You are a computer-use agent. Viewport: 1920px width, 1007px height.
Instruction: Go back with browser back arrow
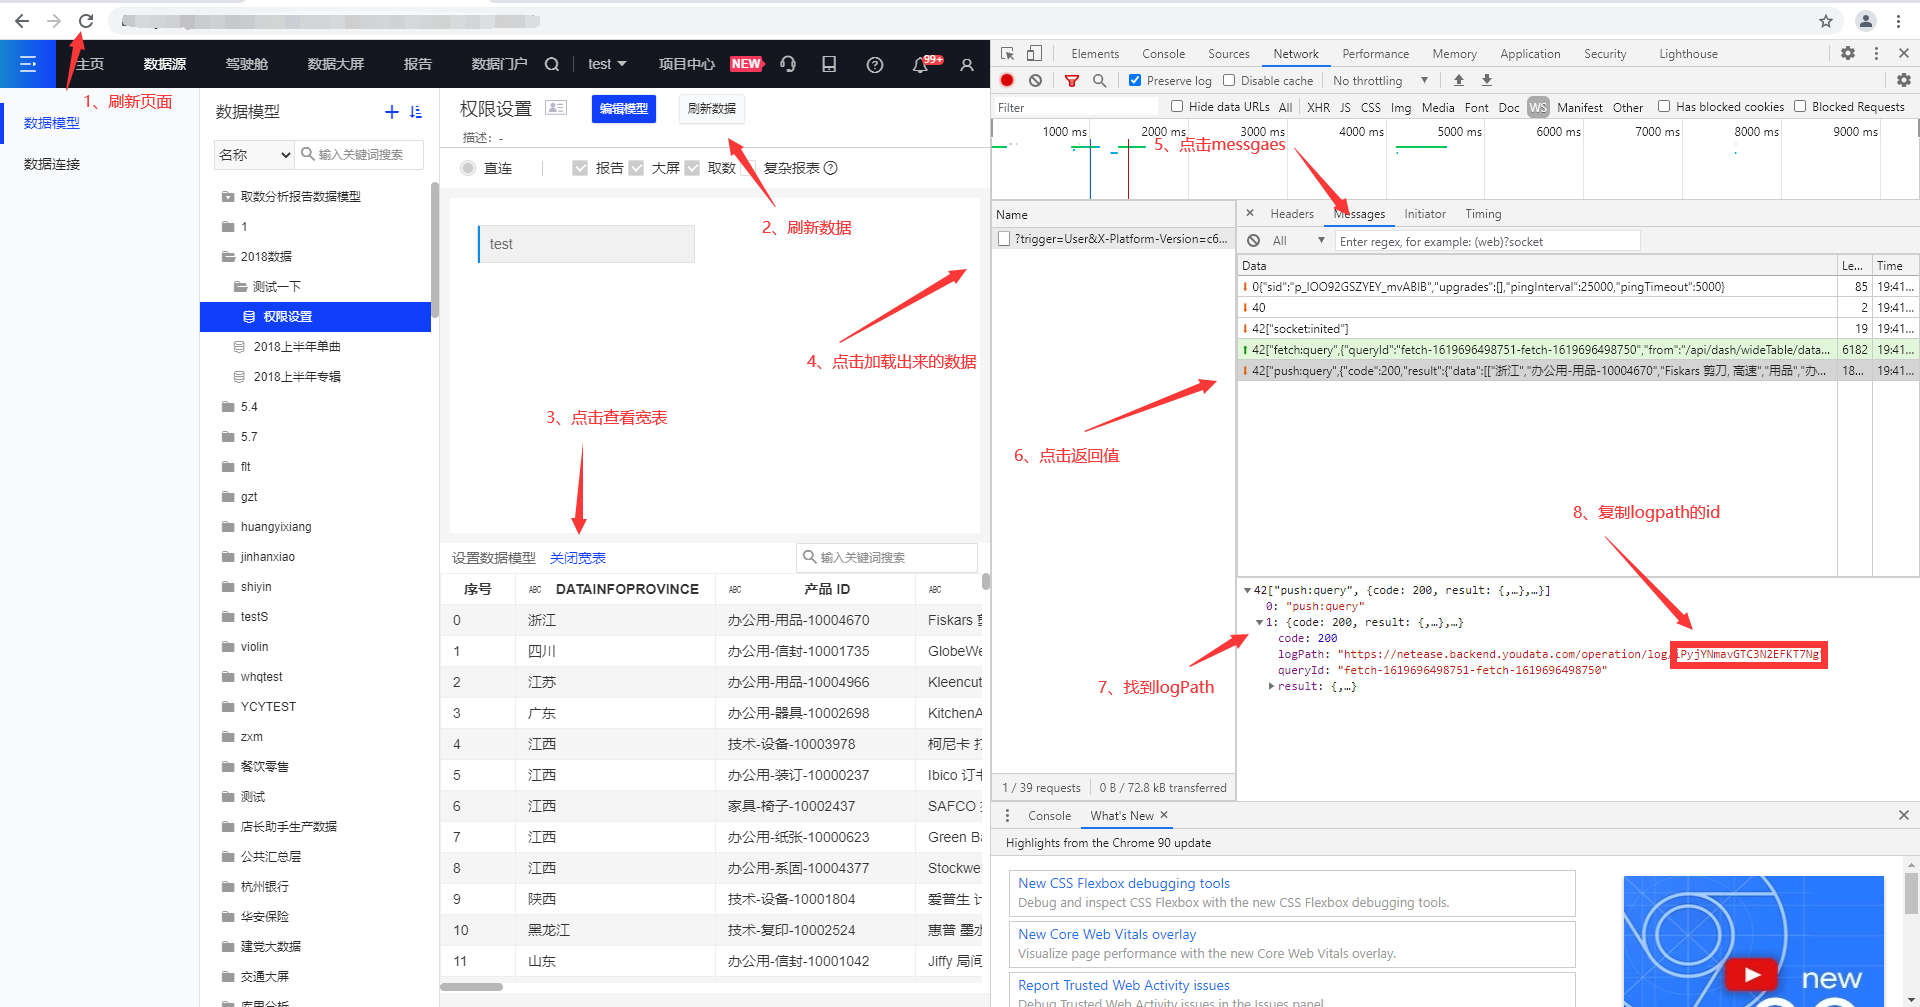(x=22, y=21)
